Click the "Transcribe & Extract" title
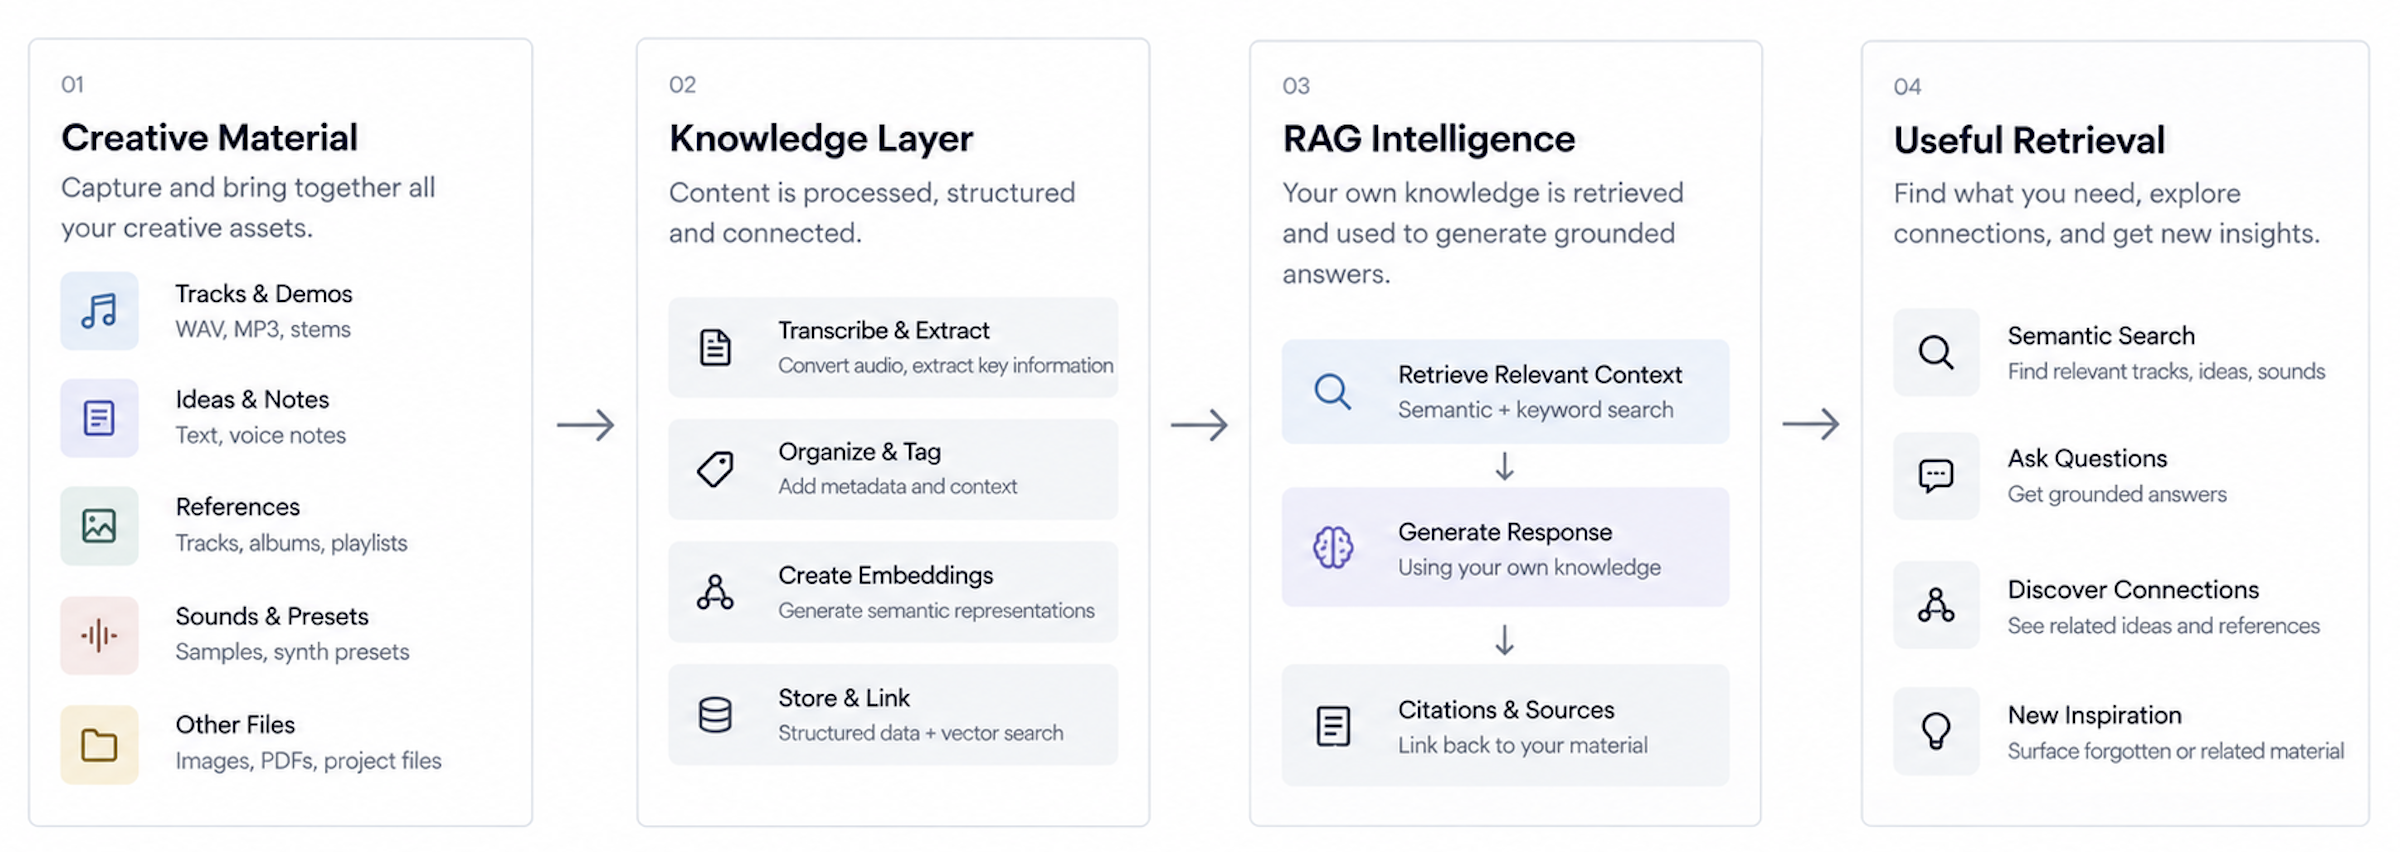Screen dimensions: 2400x852 [x=884, y=331]
